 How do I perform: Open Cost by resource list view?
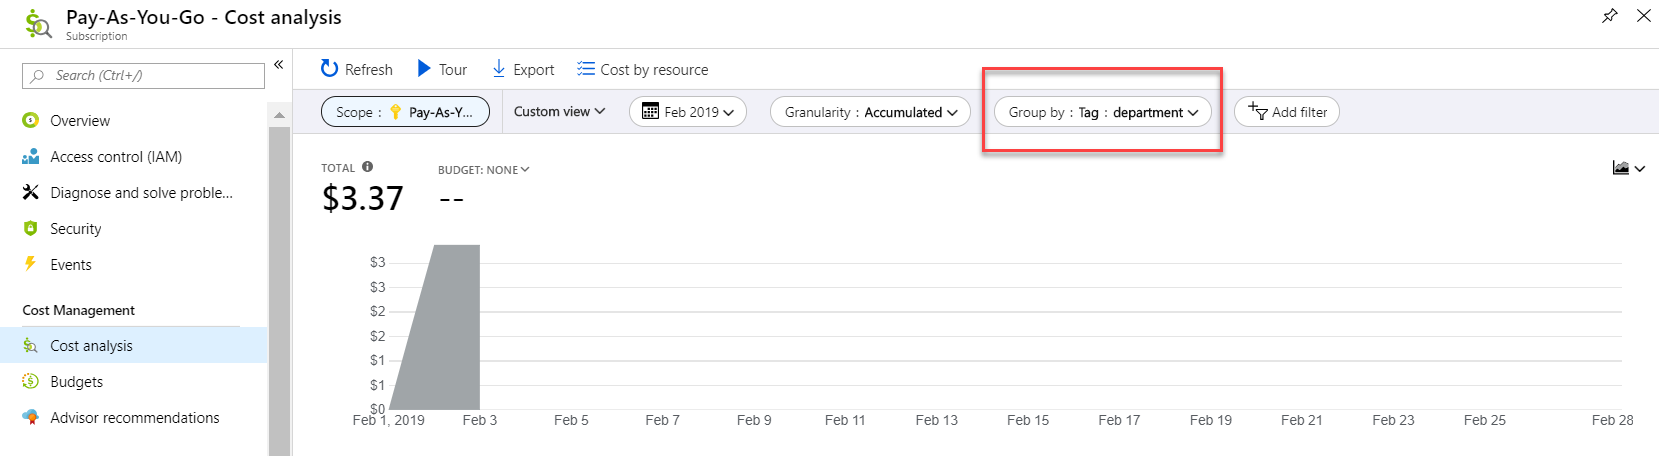click(x=642, y=69)
